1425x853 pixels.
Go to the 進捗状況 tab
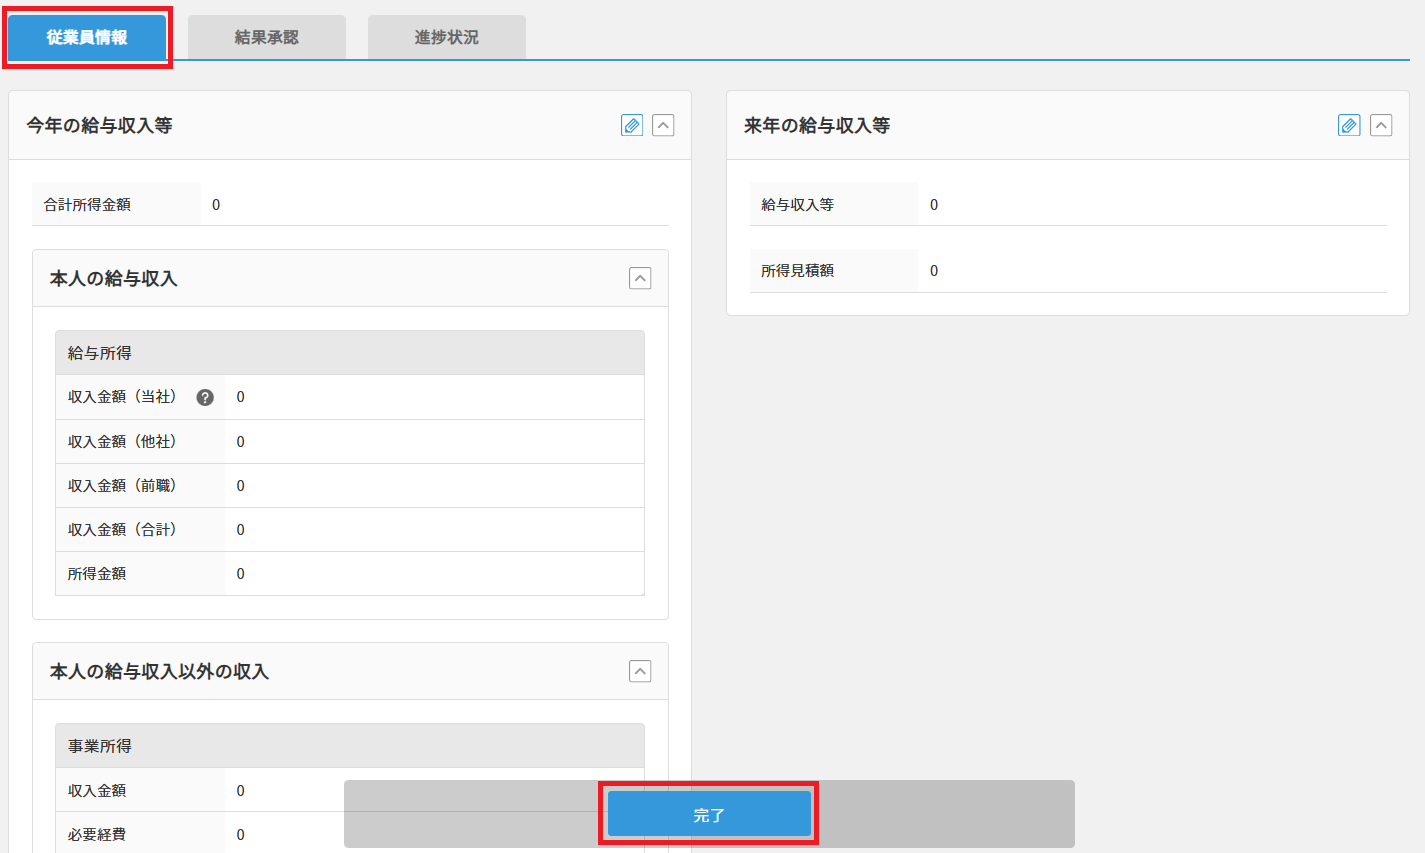(447, 37)
